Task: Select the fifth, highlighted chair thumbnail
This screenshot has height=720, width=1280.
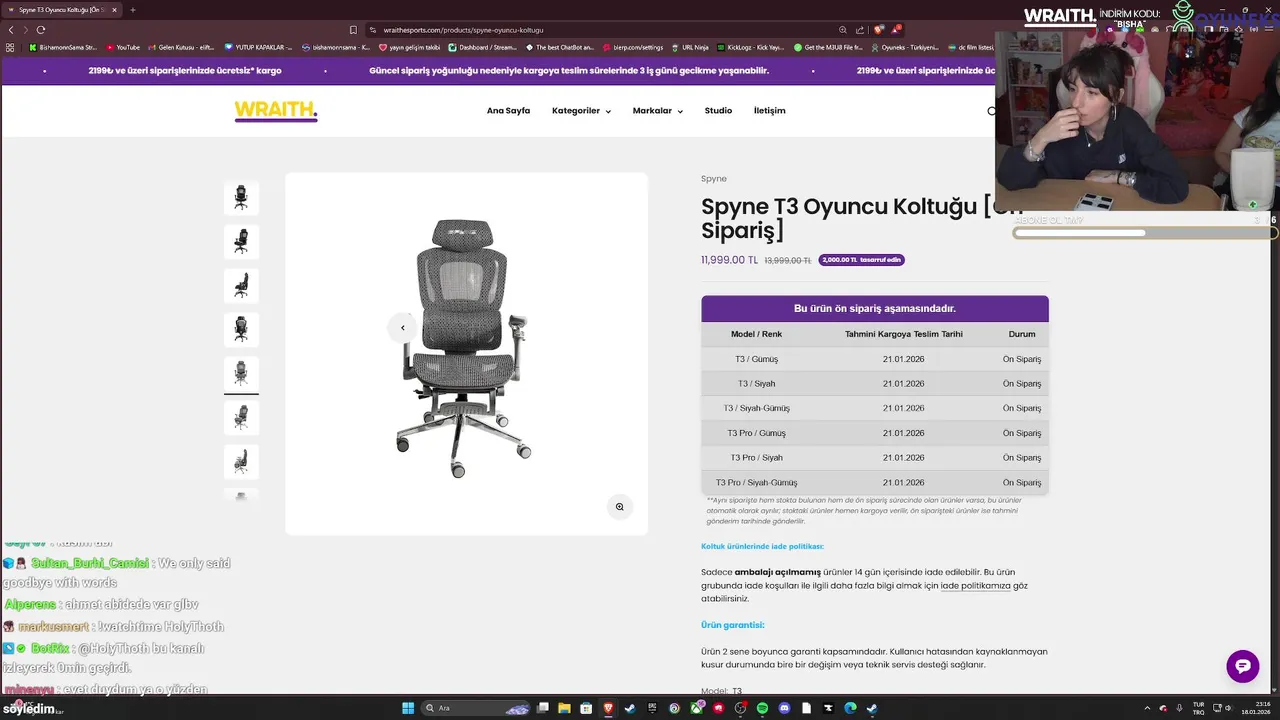Action: coord(241,374)
